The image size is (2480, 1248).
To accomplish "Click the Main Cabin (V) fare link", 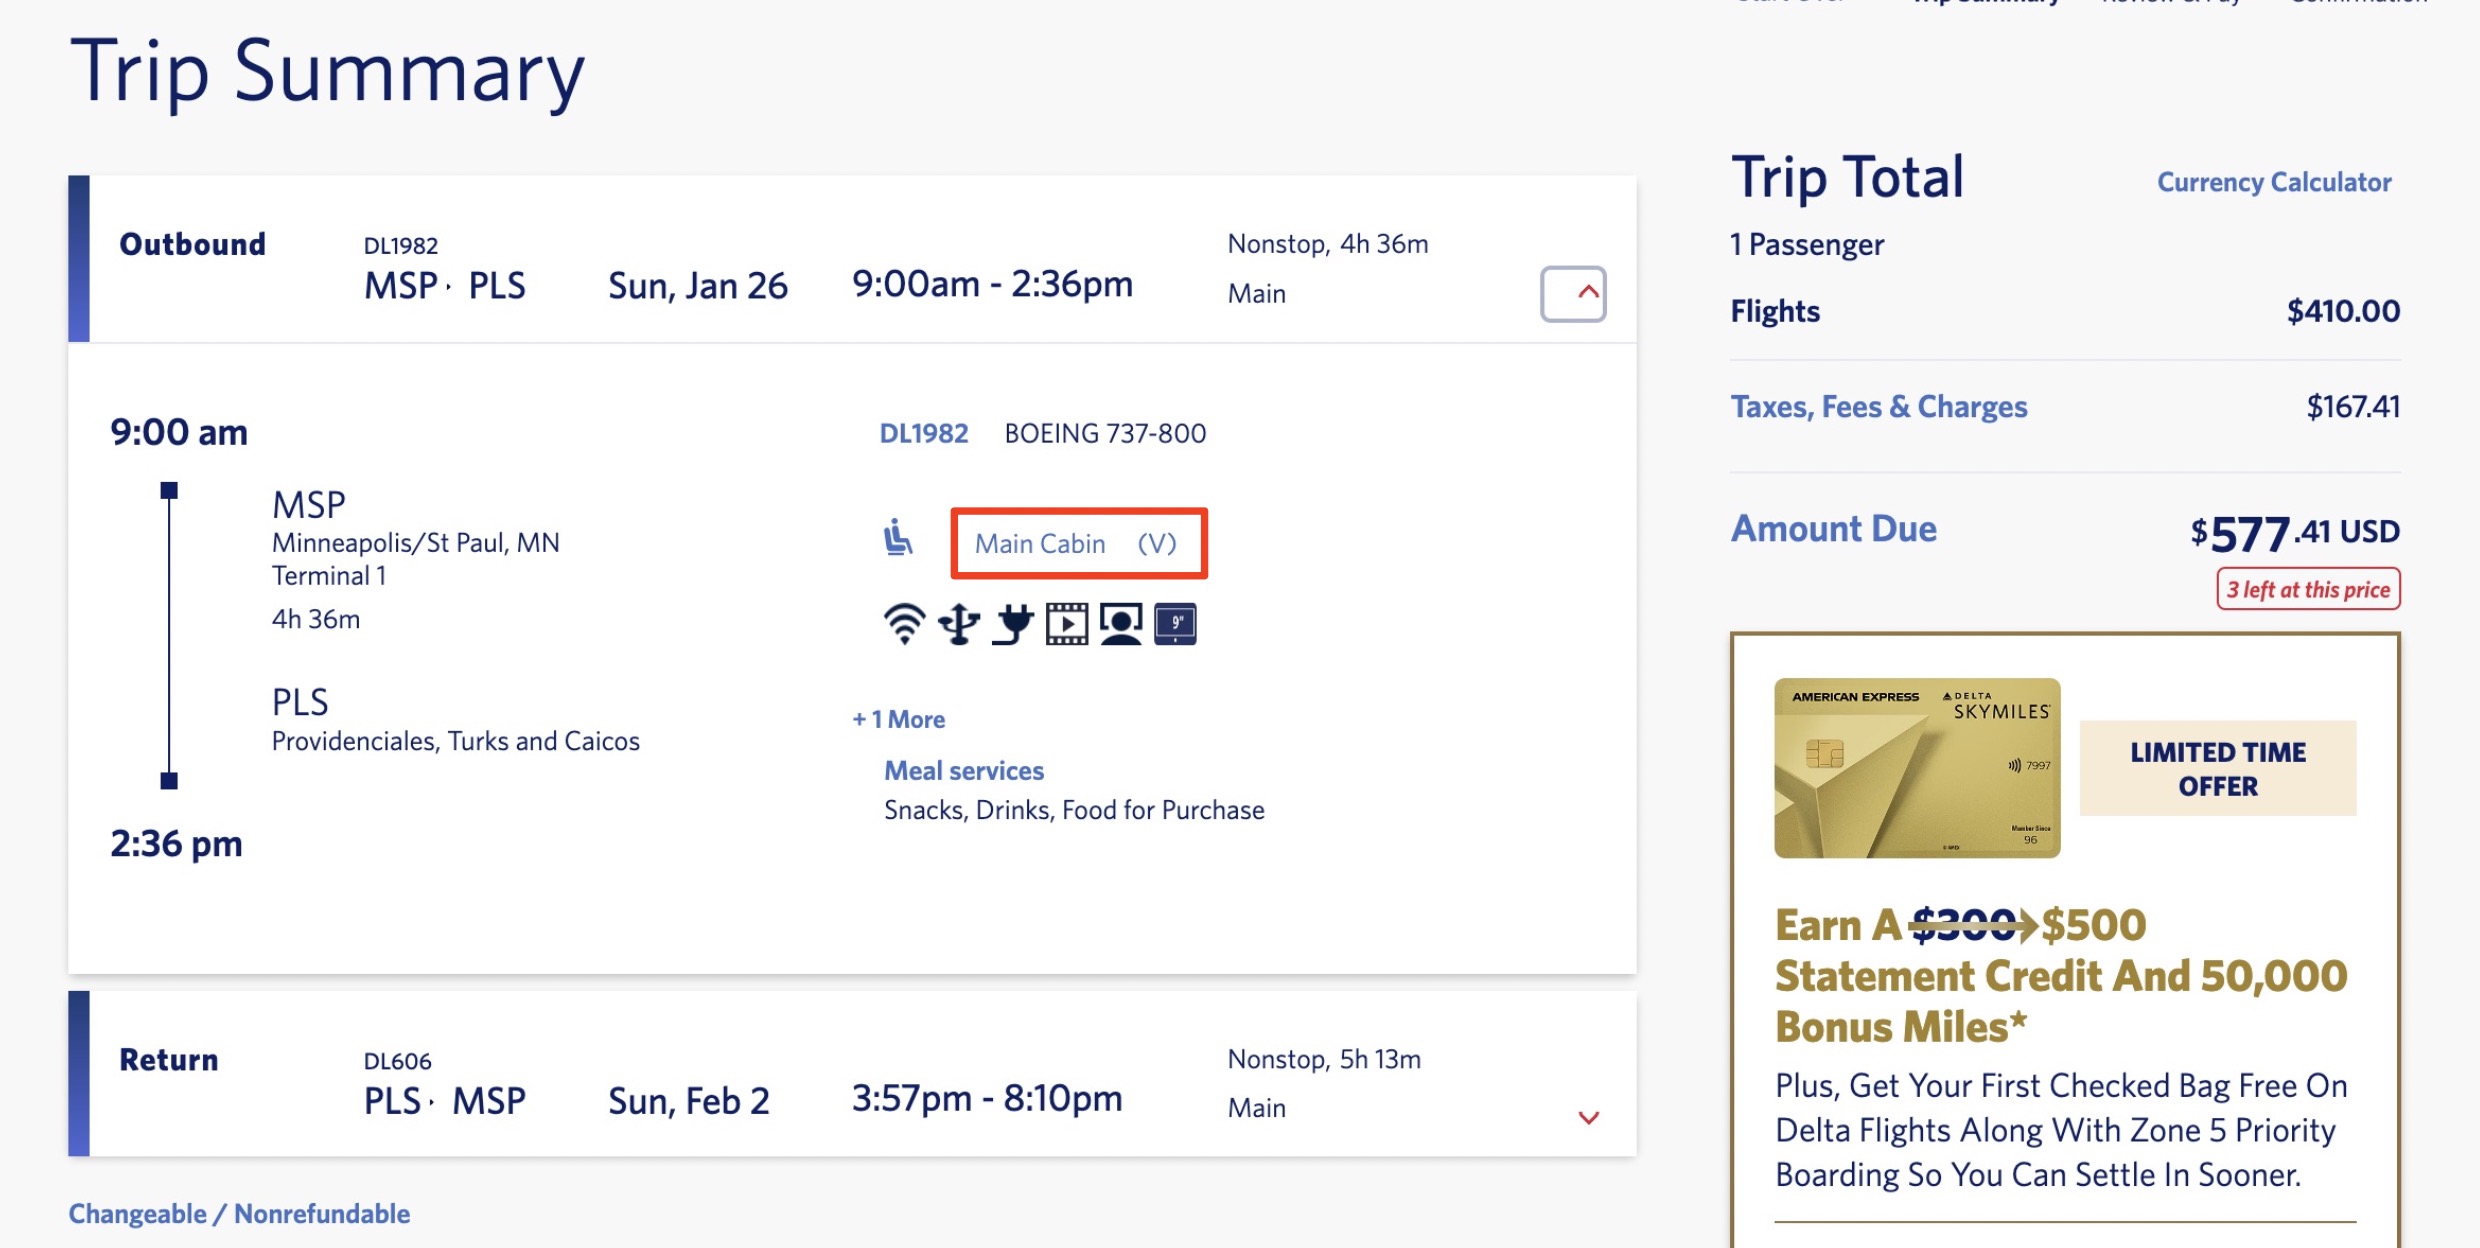I will [1078, 543].
